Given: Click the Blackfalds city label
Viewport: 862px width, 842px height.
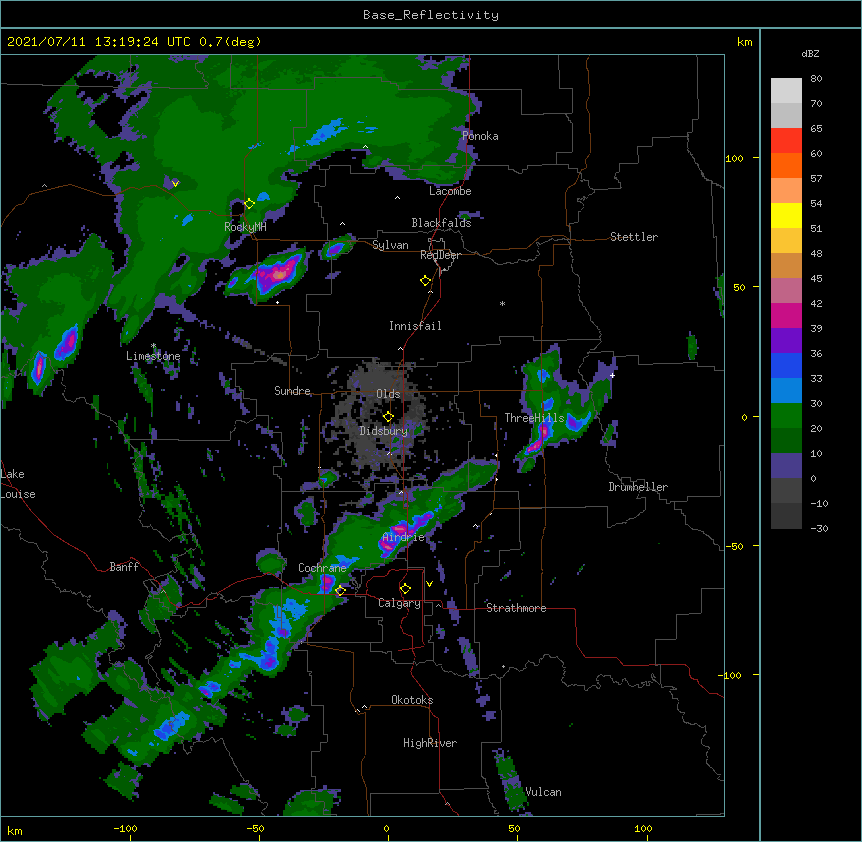Looking at the screenshot, I should click(441, 223).
